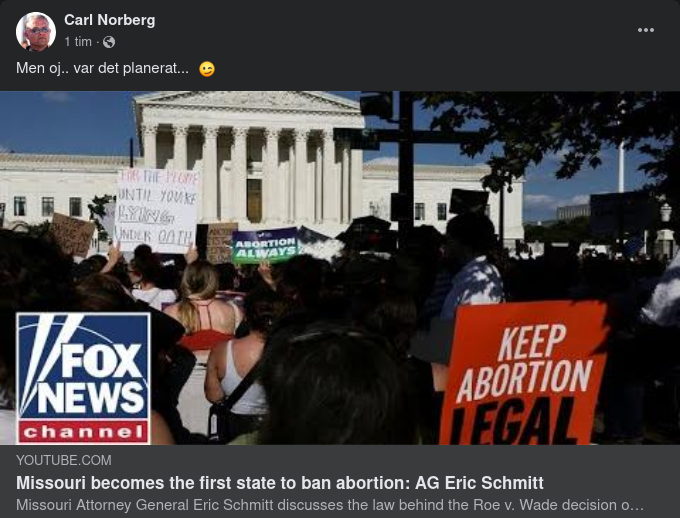Screen dimensions: 680x518
Task: Click the post text 'Men oj.. var det planerat'
Action: tap(102, 69)
